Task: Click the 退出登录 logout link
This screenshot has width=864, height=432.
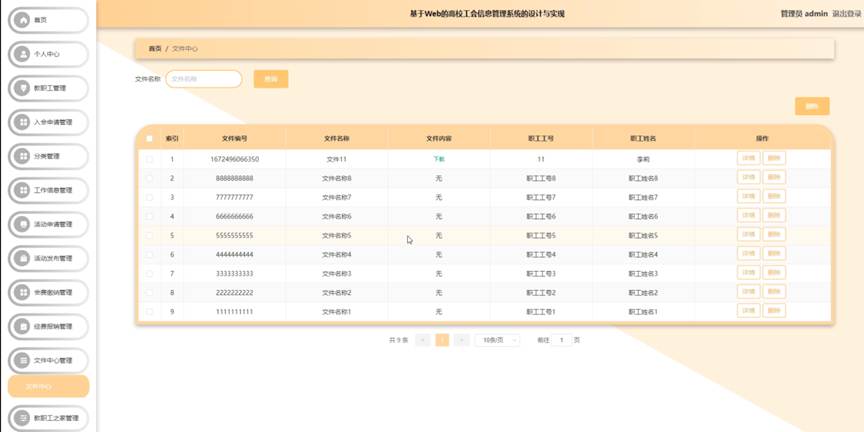Action: coord(846,14)
